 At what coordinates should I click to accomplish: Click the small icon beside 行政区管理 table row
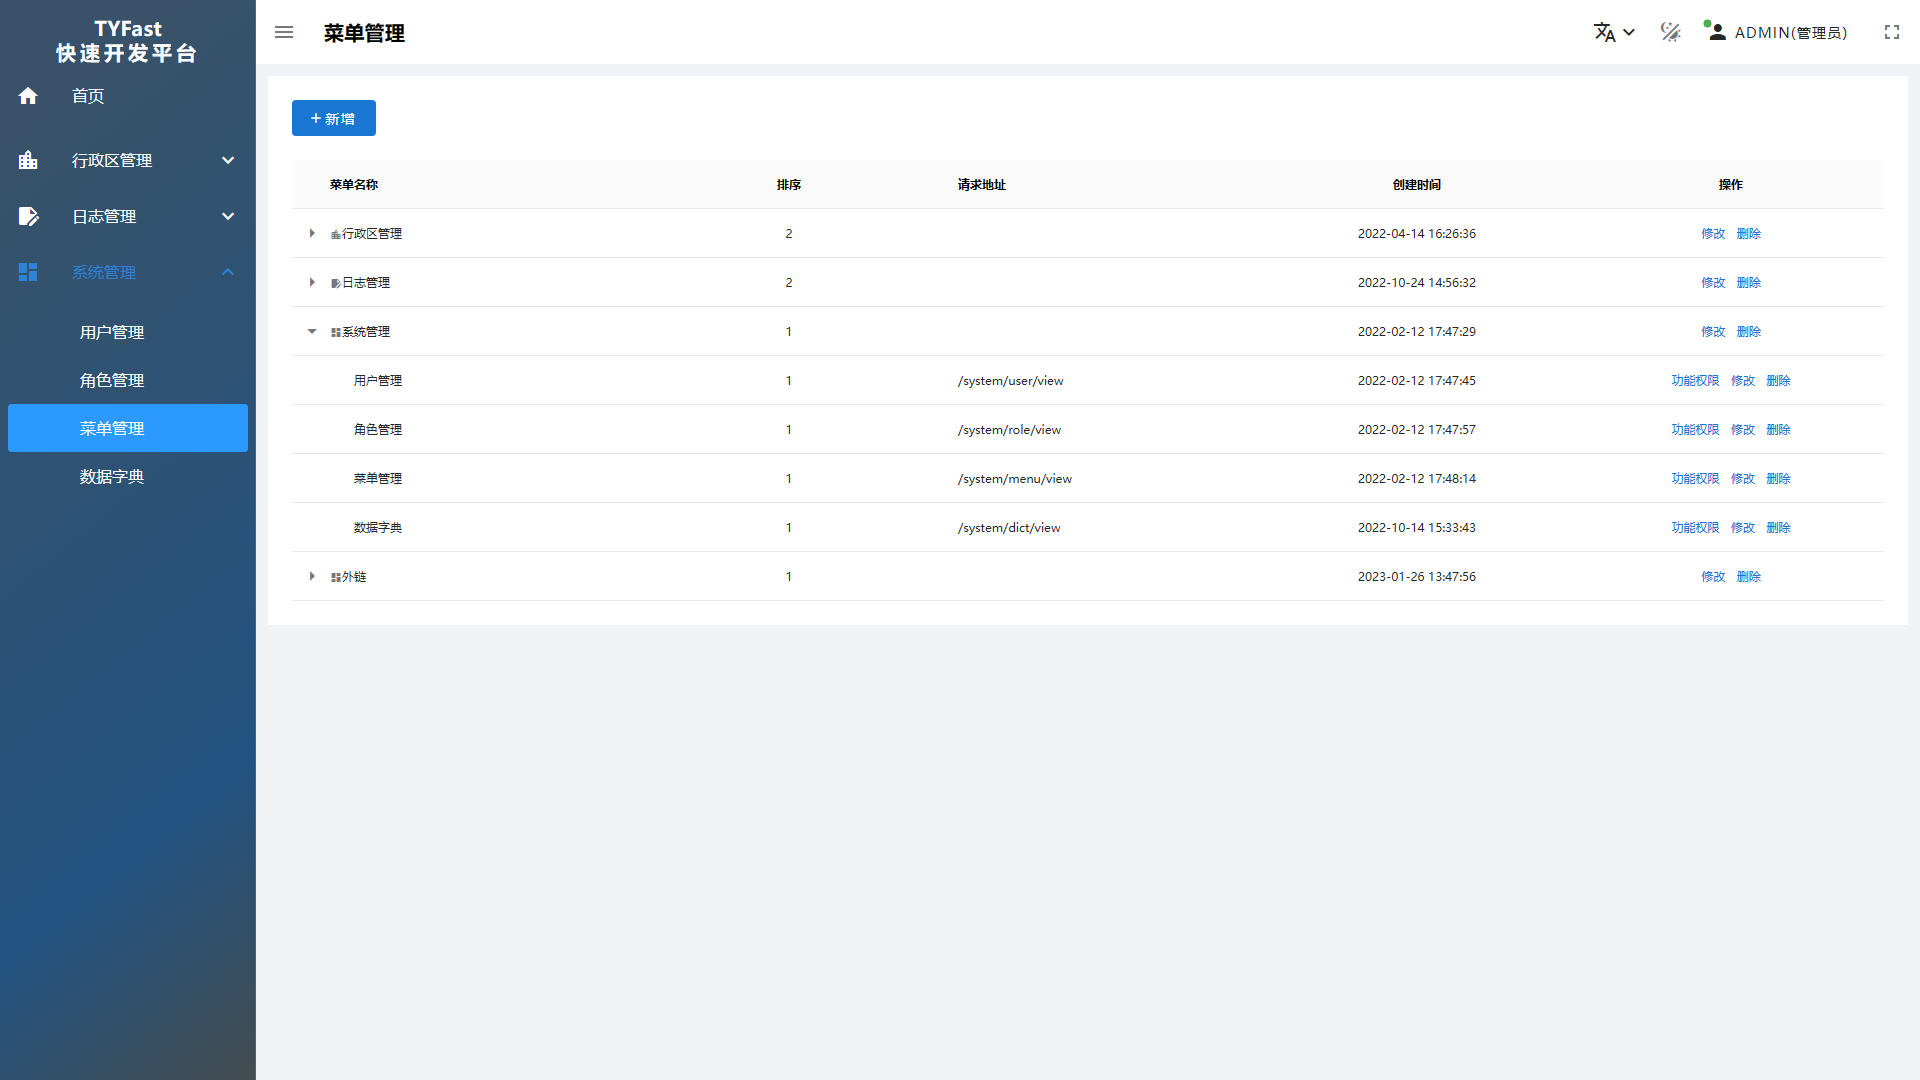tap(336, 234)
